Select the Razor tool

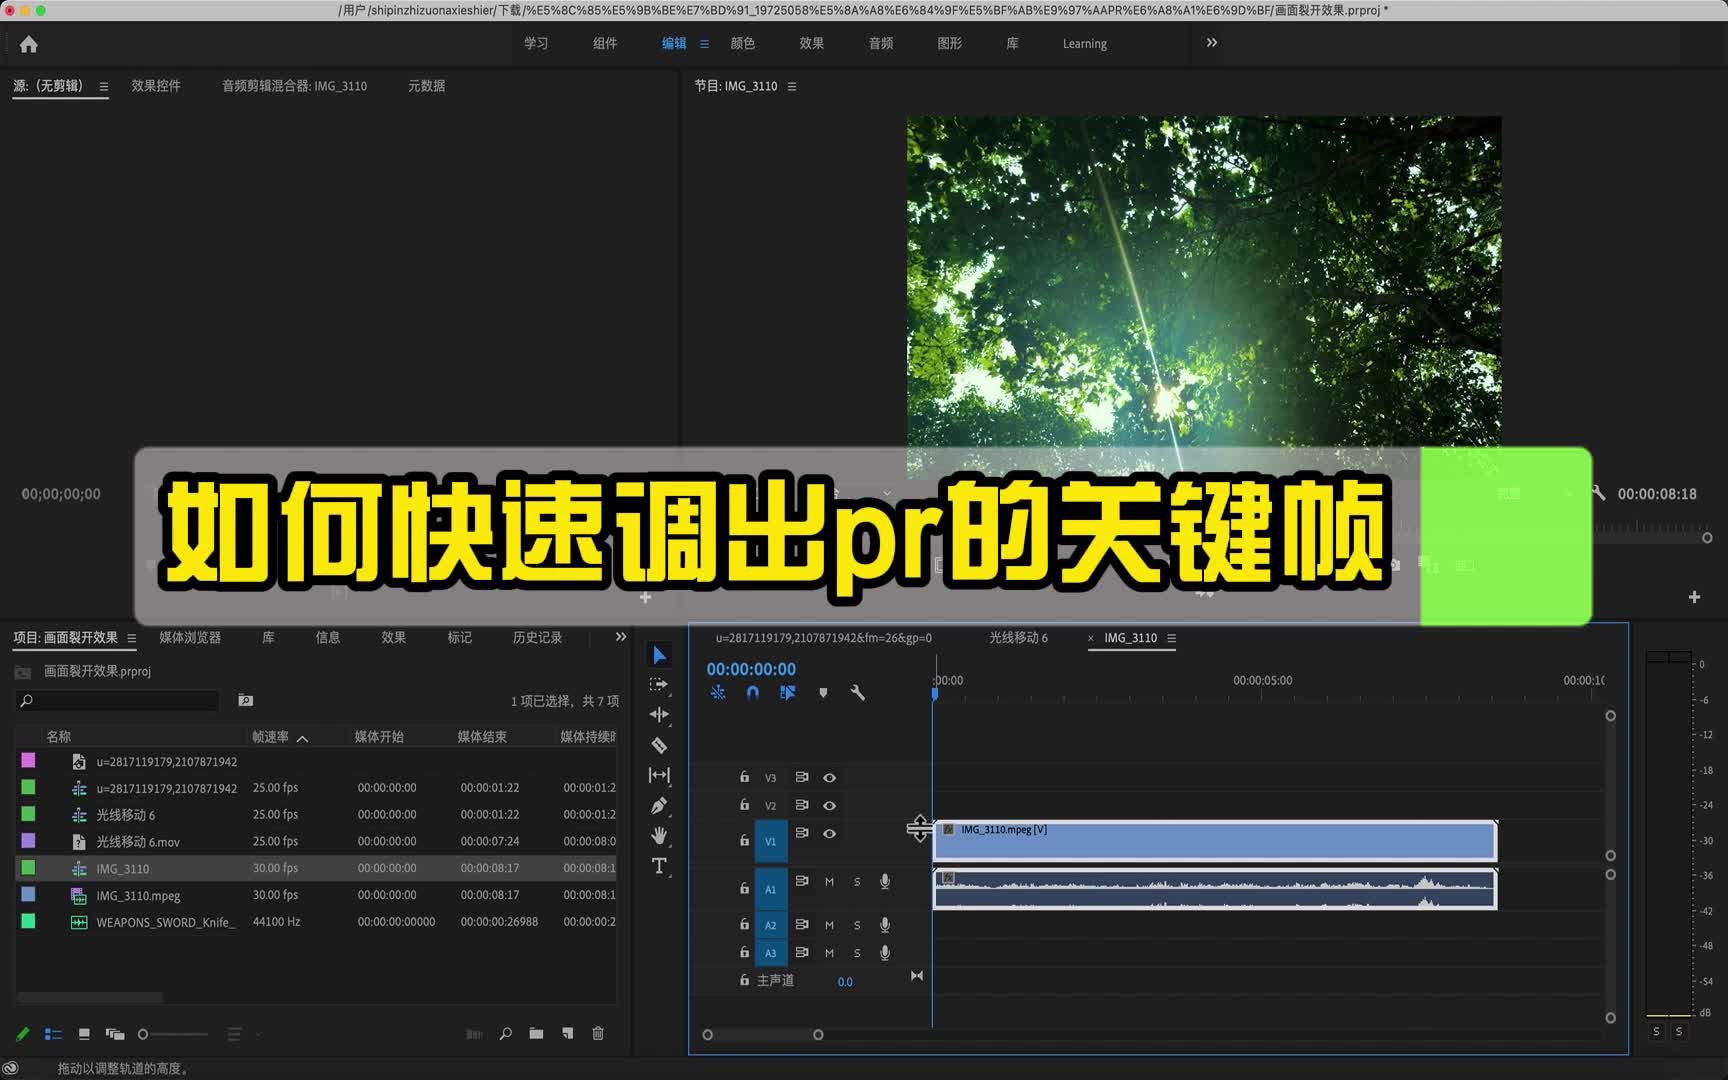pyautogui.click(x=659, y=745)
